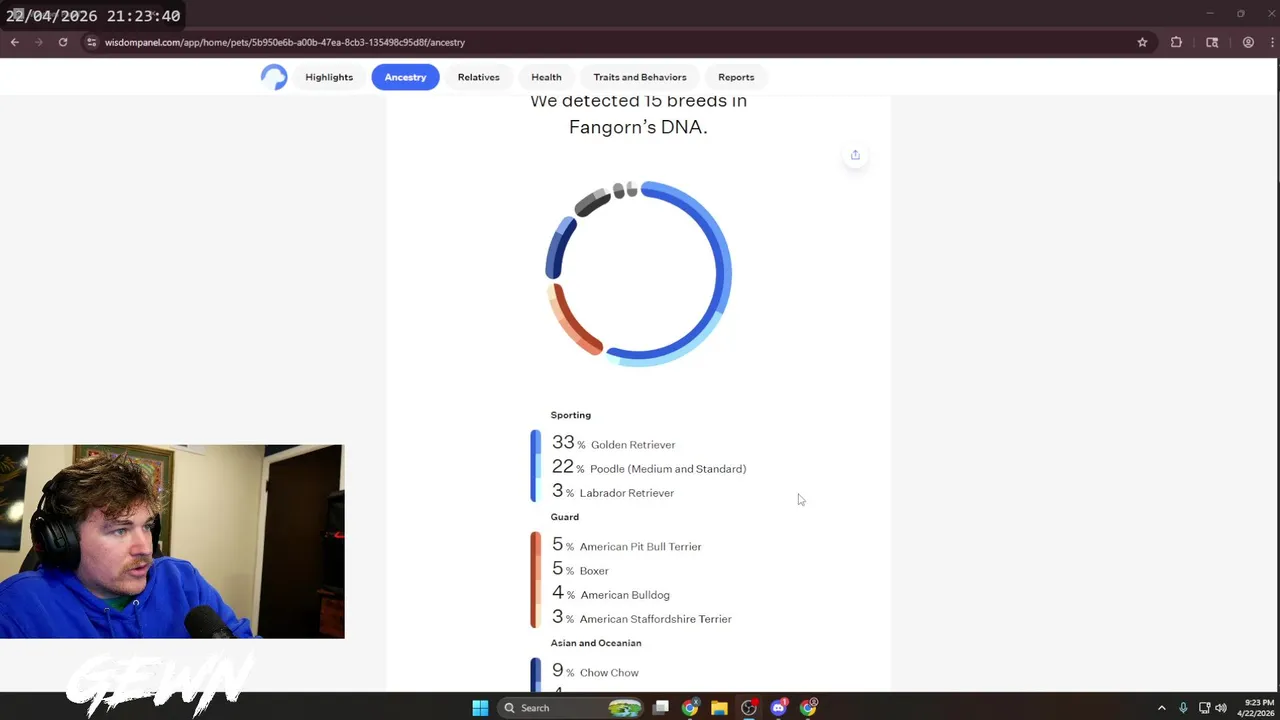Click the Asian and Oceanian group heading

(596, 643)
